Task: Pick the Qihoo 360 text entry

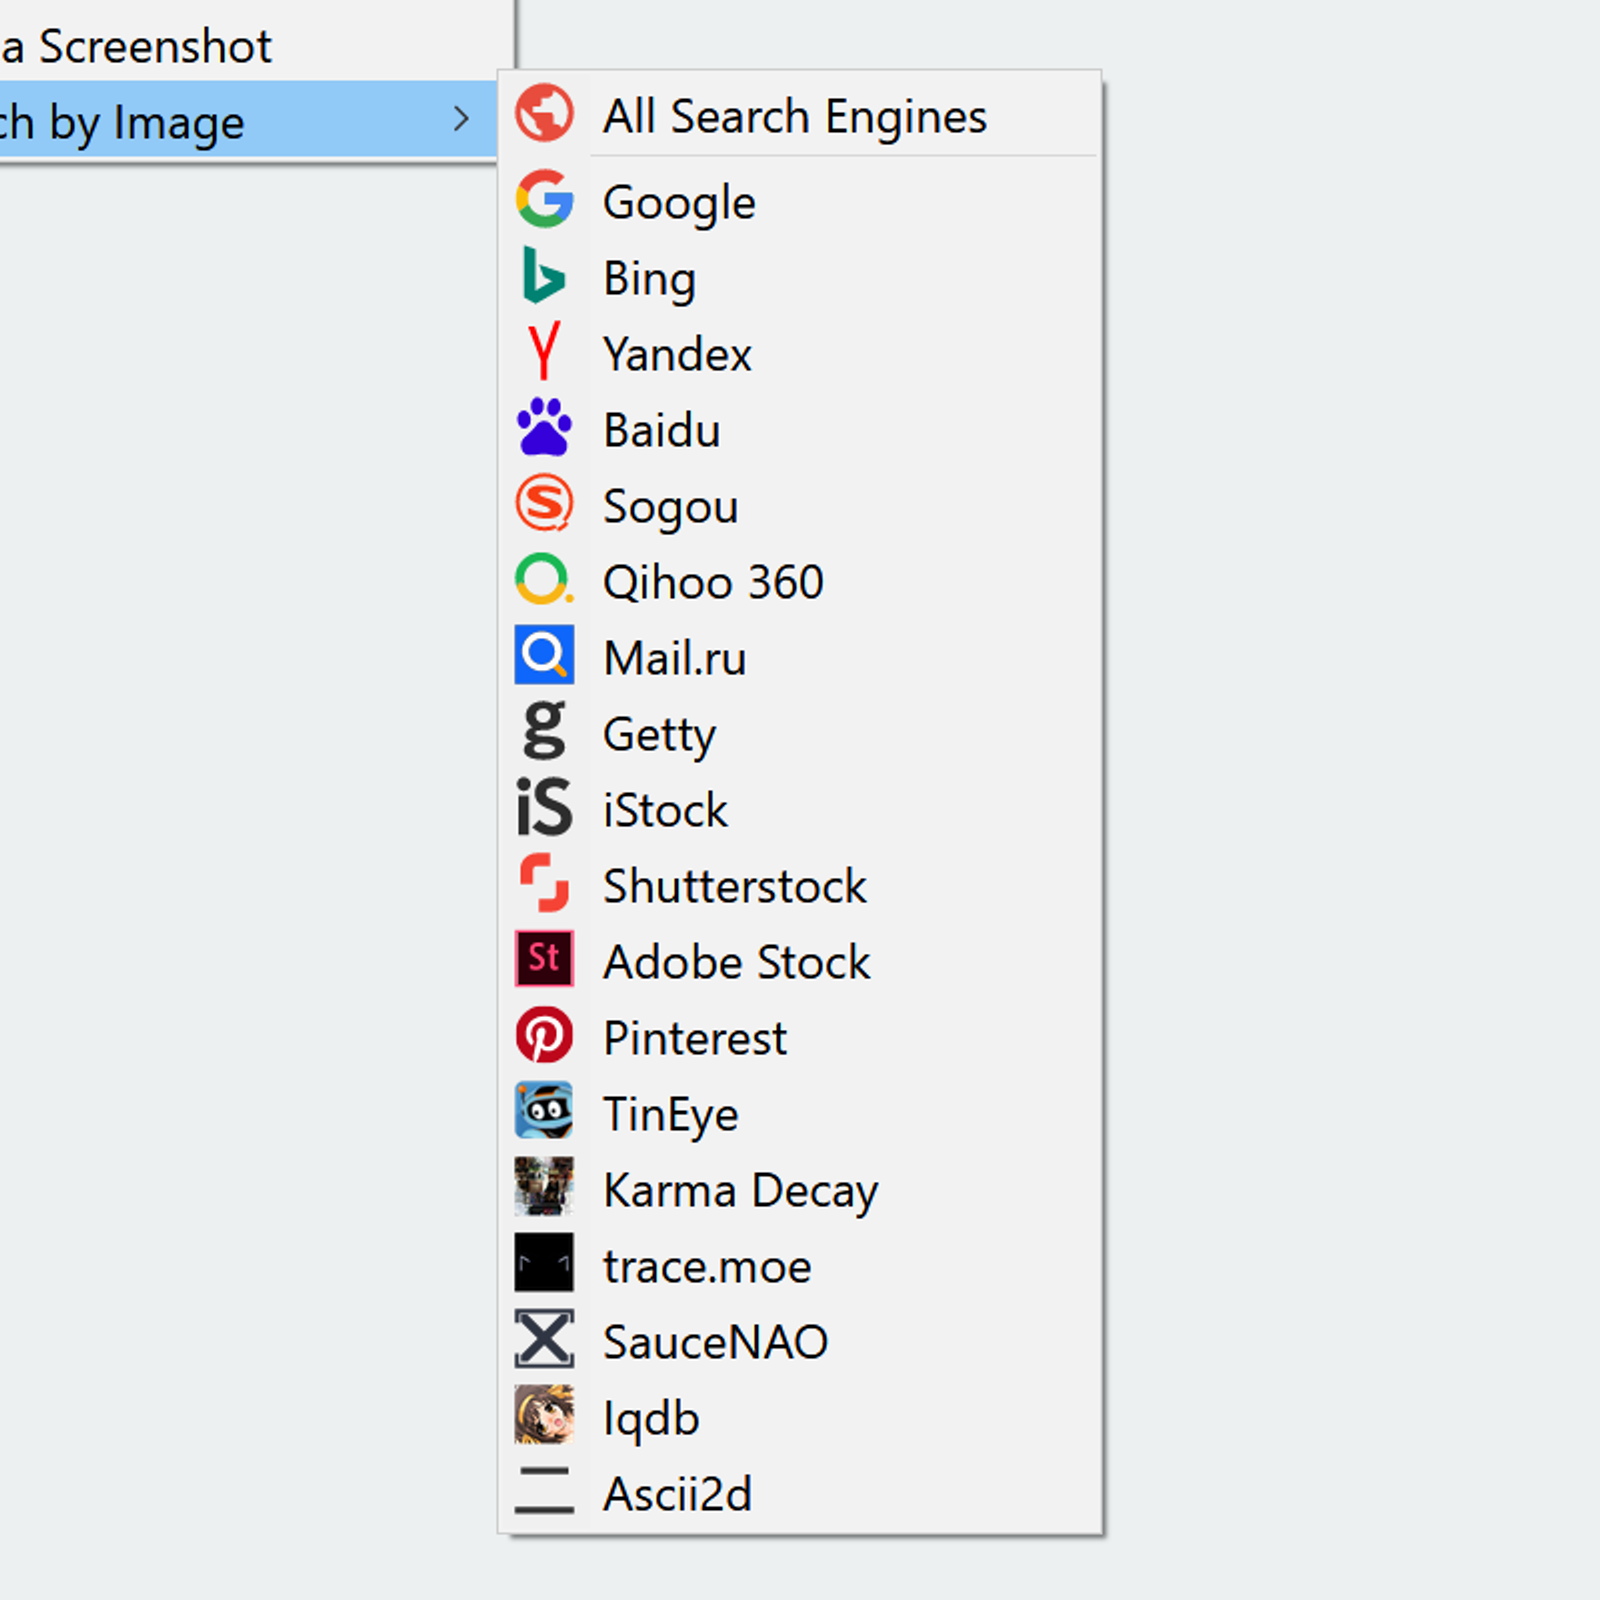Action: (x=713, y=583)
